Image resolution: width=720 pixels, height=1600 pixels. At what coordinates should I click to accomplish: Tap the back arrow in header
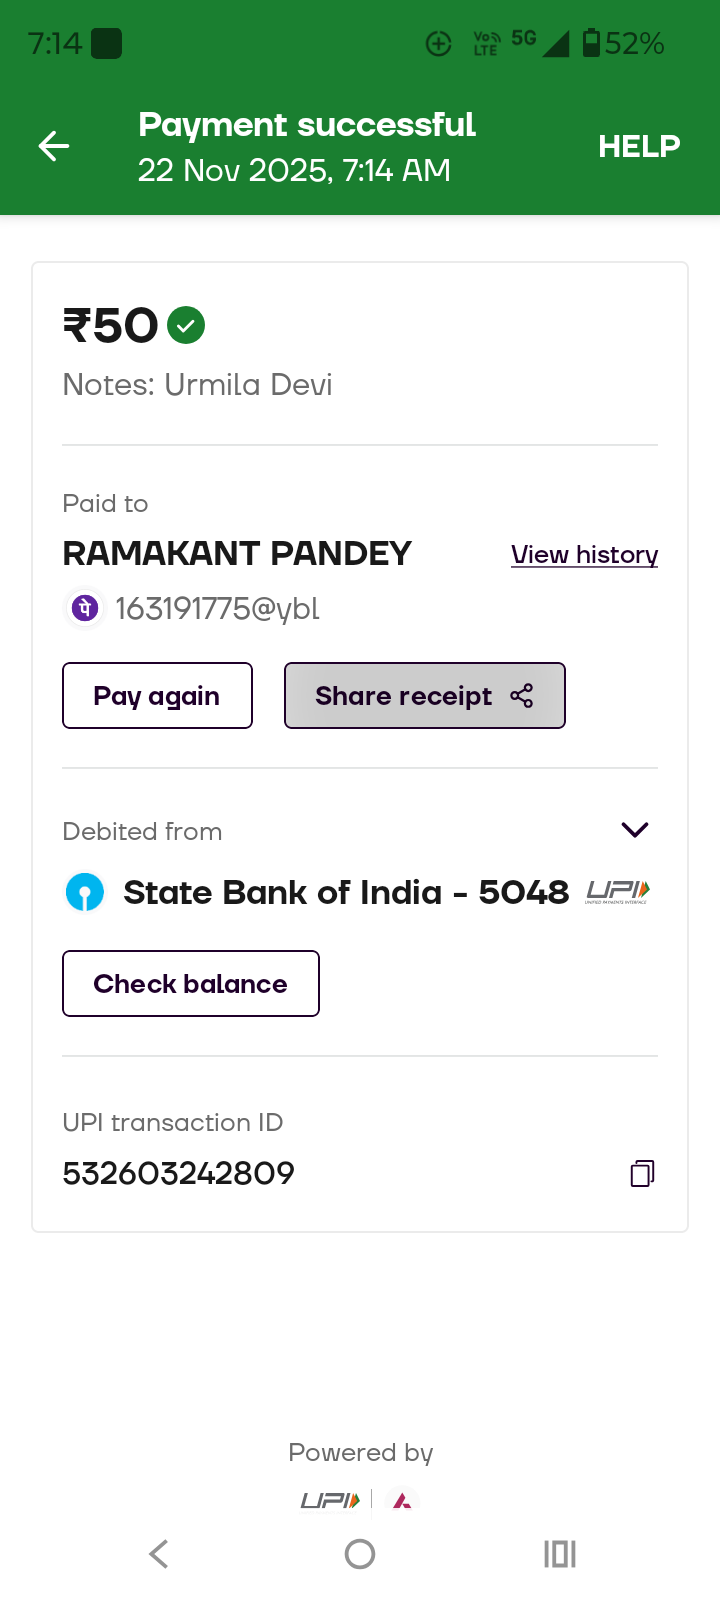coord(54,146)
